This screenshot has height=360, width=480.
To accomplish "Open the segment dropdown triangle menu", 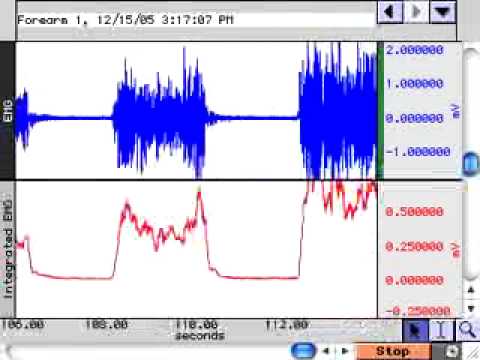I will [442, 12].
